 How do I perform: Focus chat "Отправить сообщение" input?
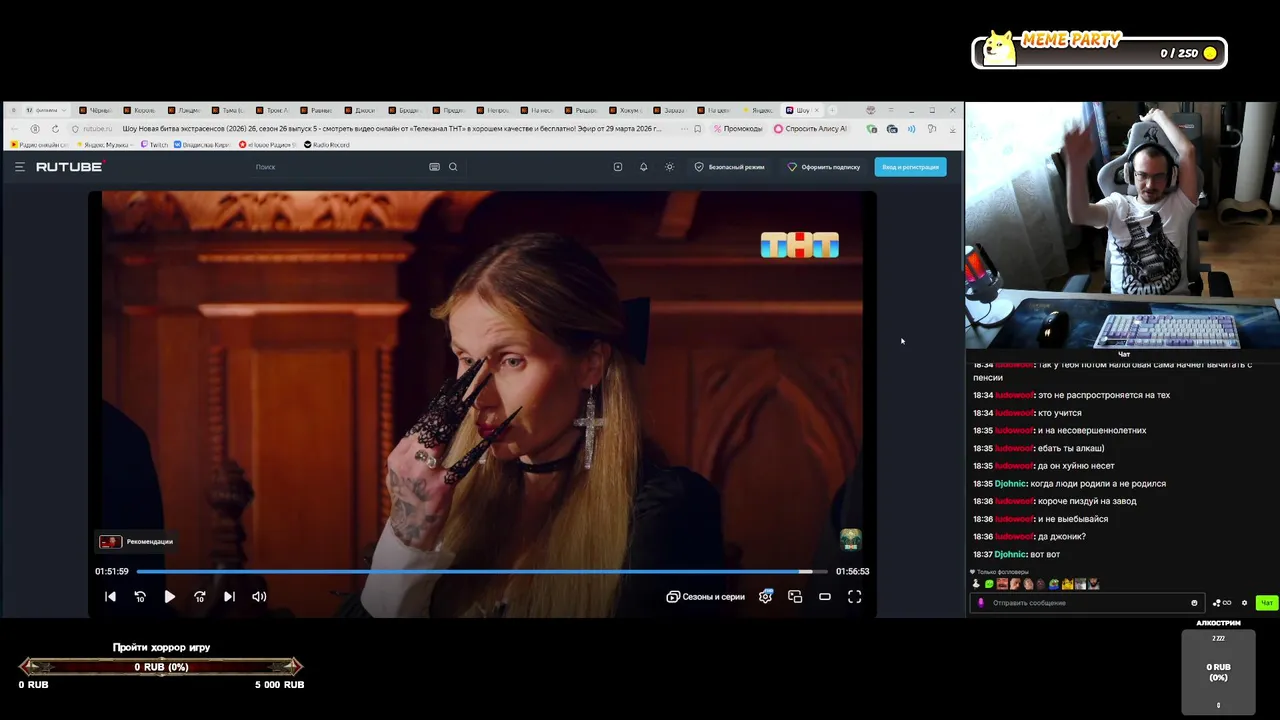[1085, 603]
